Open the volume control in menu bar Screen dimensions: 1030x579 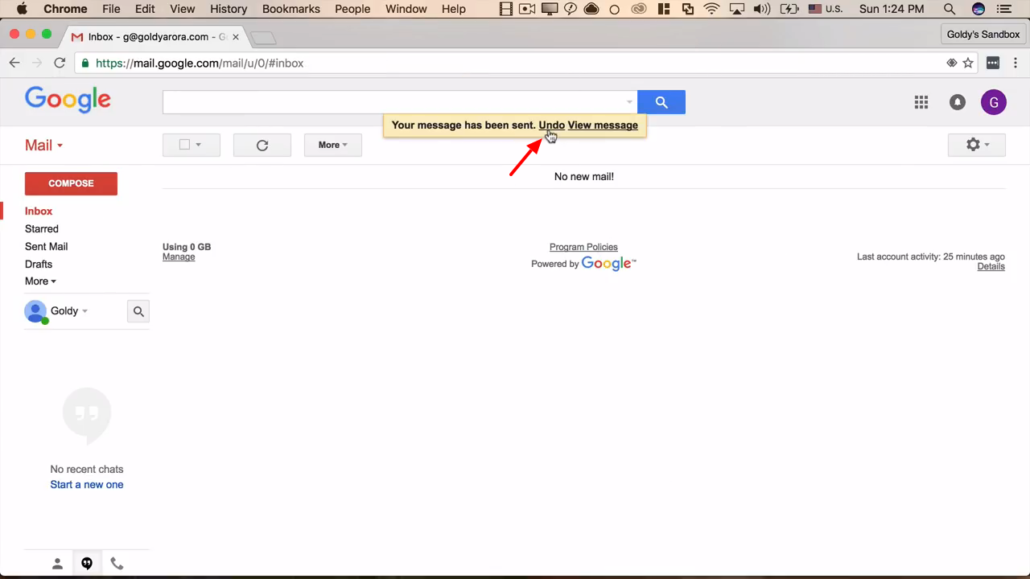(761, 9)
